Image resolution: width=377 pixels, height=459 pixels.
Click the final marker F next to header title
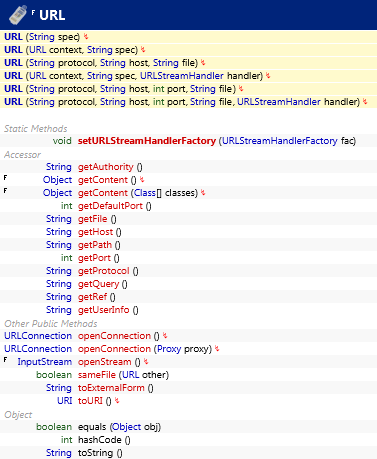[33, 13]
